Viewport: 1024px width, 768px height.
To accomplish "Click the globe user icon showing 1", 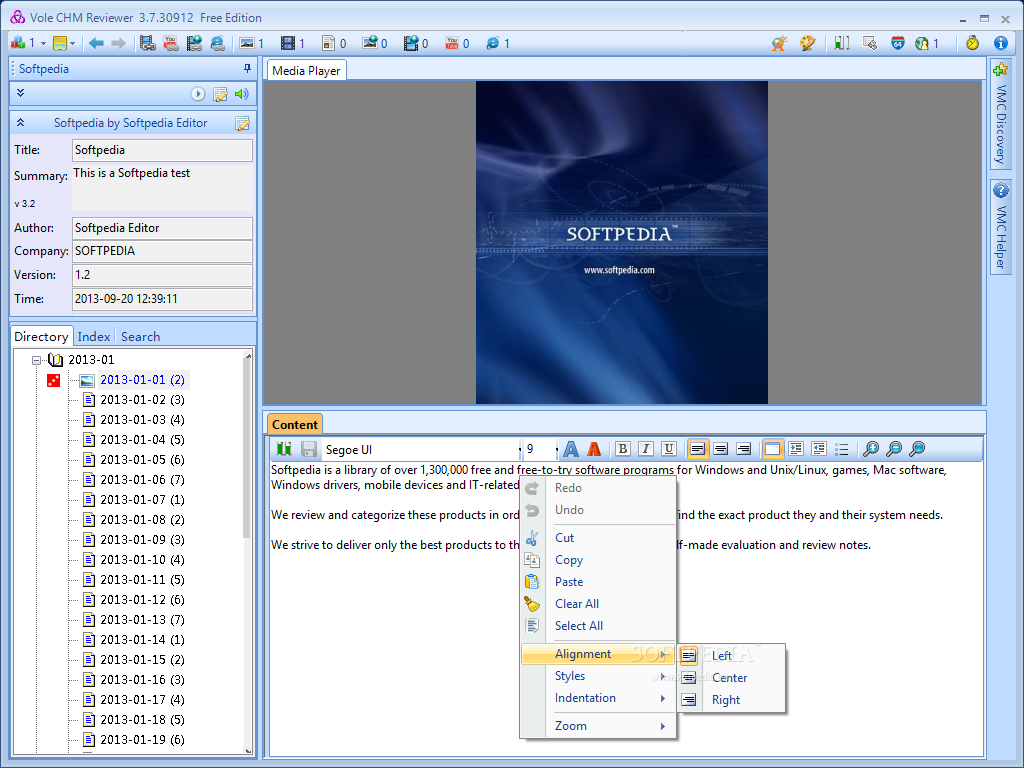I will coord(921,43).
